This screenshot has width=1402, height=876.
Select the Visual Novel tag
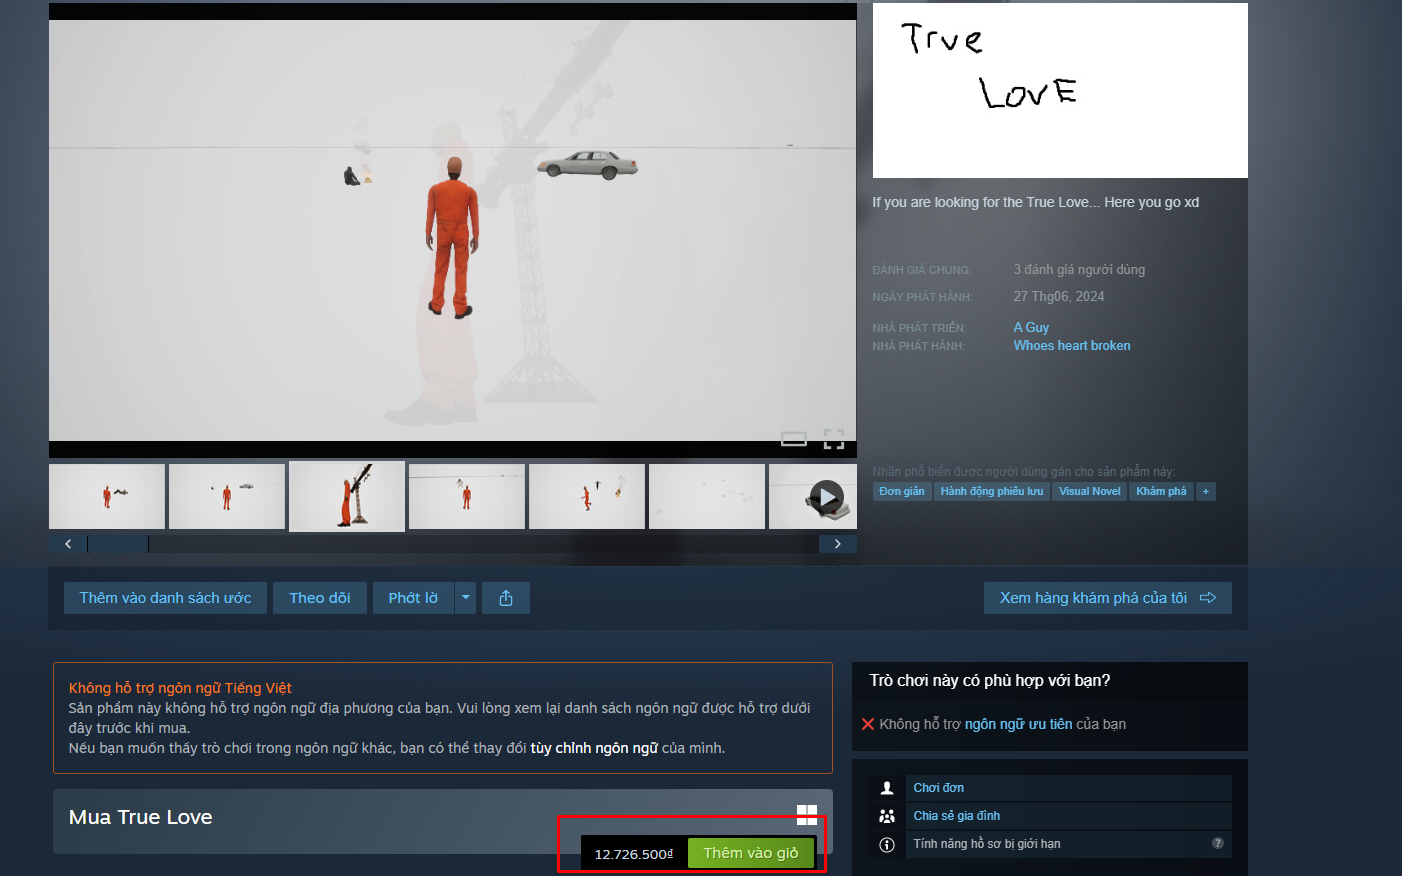click(x=1089, y=492)
